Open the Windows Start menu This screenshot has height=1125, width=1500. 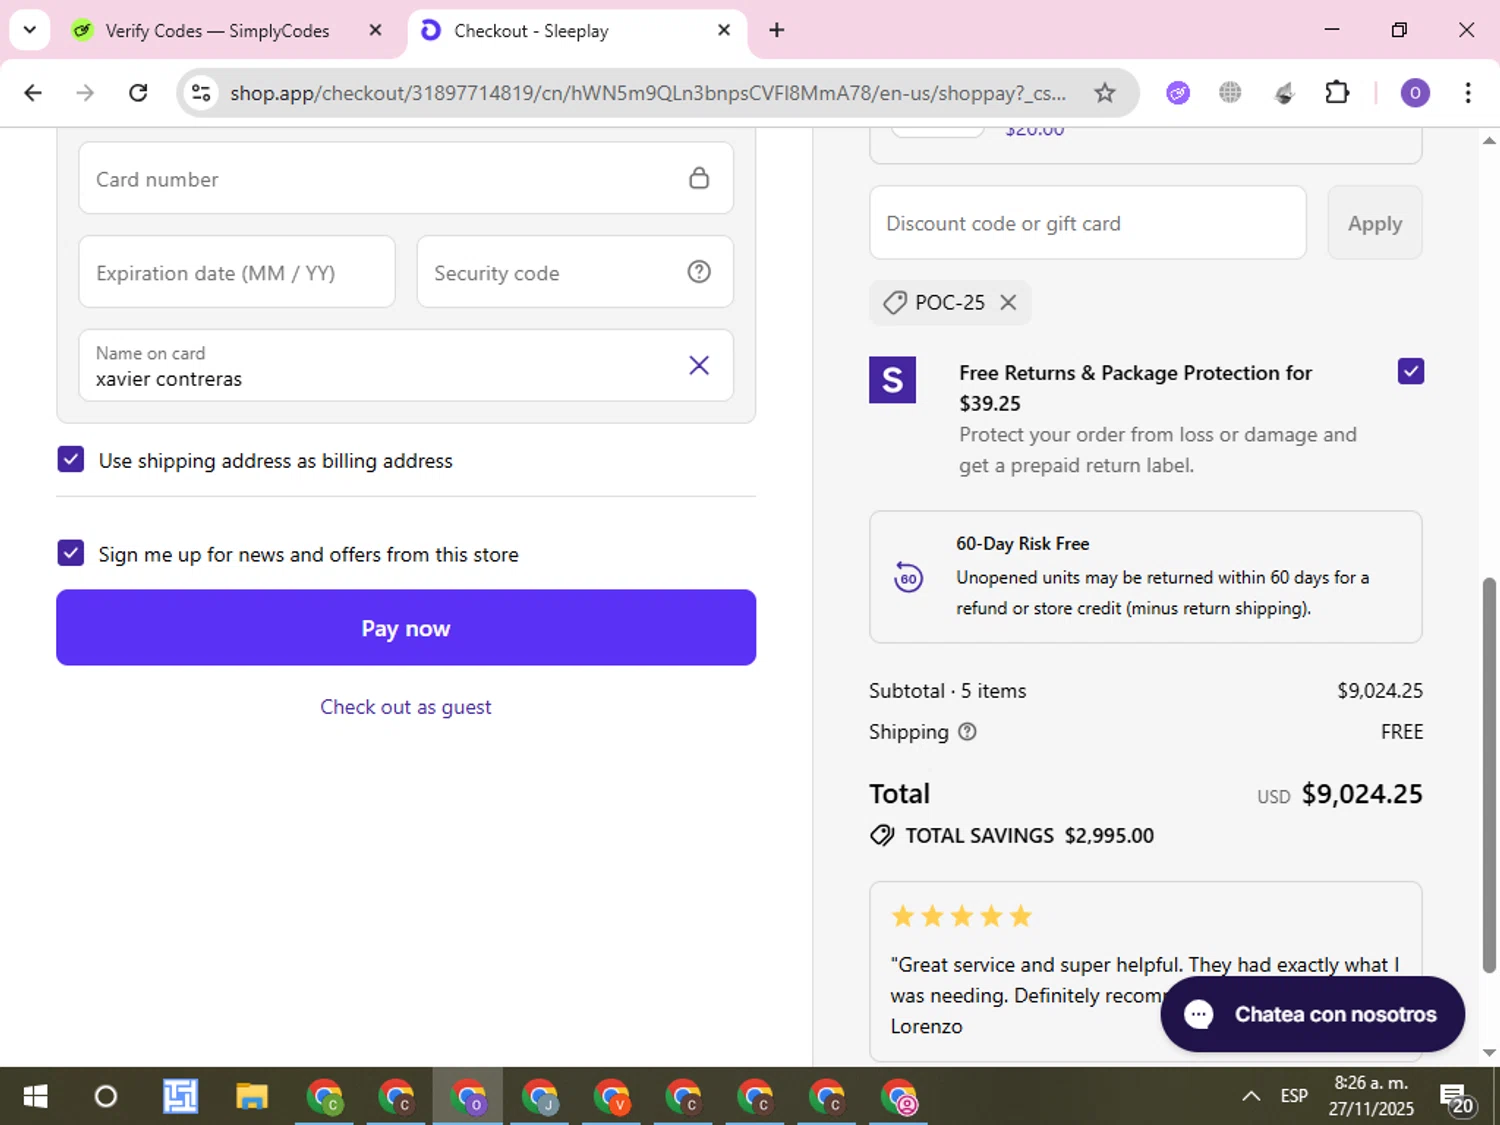coord(35,1097)
